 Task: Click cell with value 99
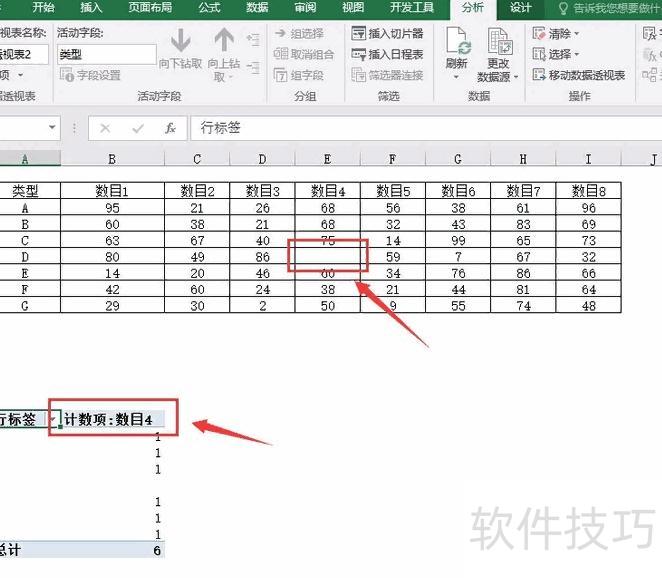click(x=458, y=240)
